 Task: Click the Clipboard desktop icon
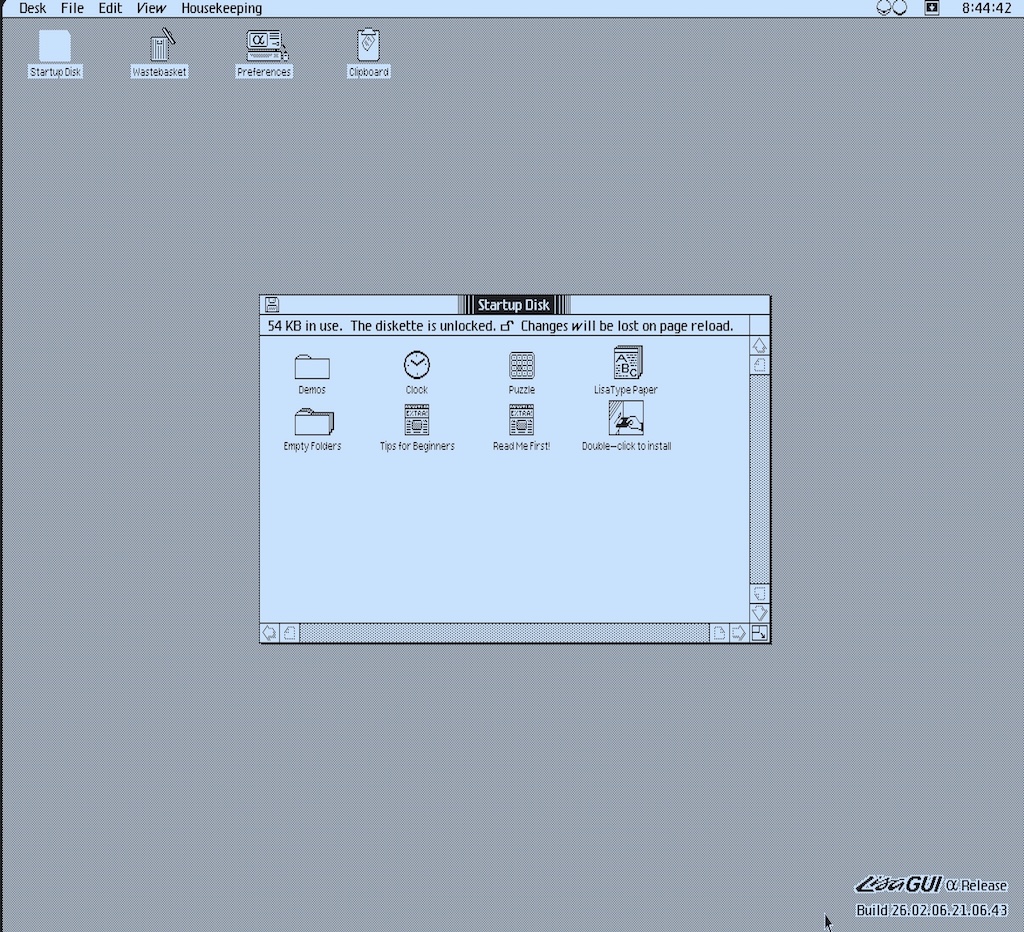368,47
